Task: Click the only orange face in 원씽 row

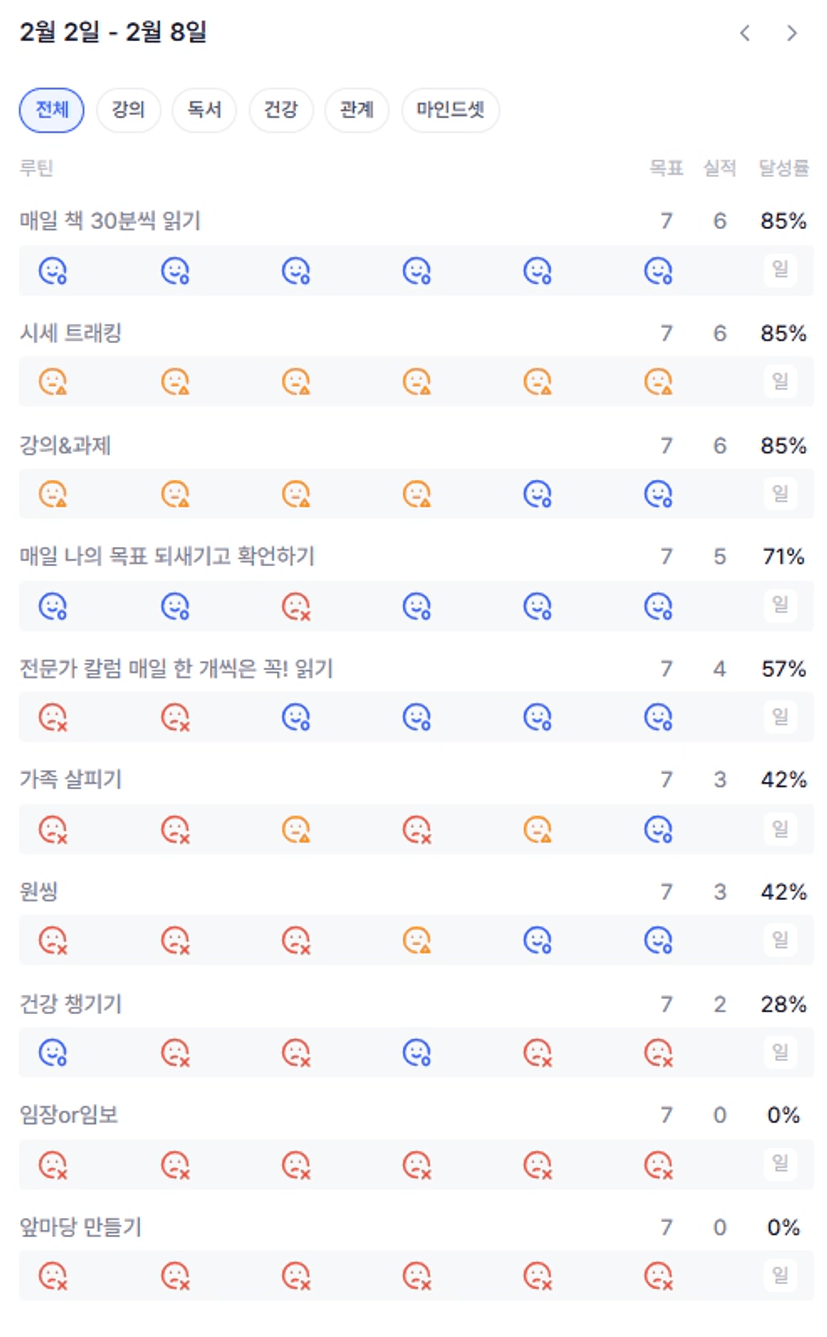Action: (417, 940)
